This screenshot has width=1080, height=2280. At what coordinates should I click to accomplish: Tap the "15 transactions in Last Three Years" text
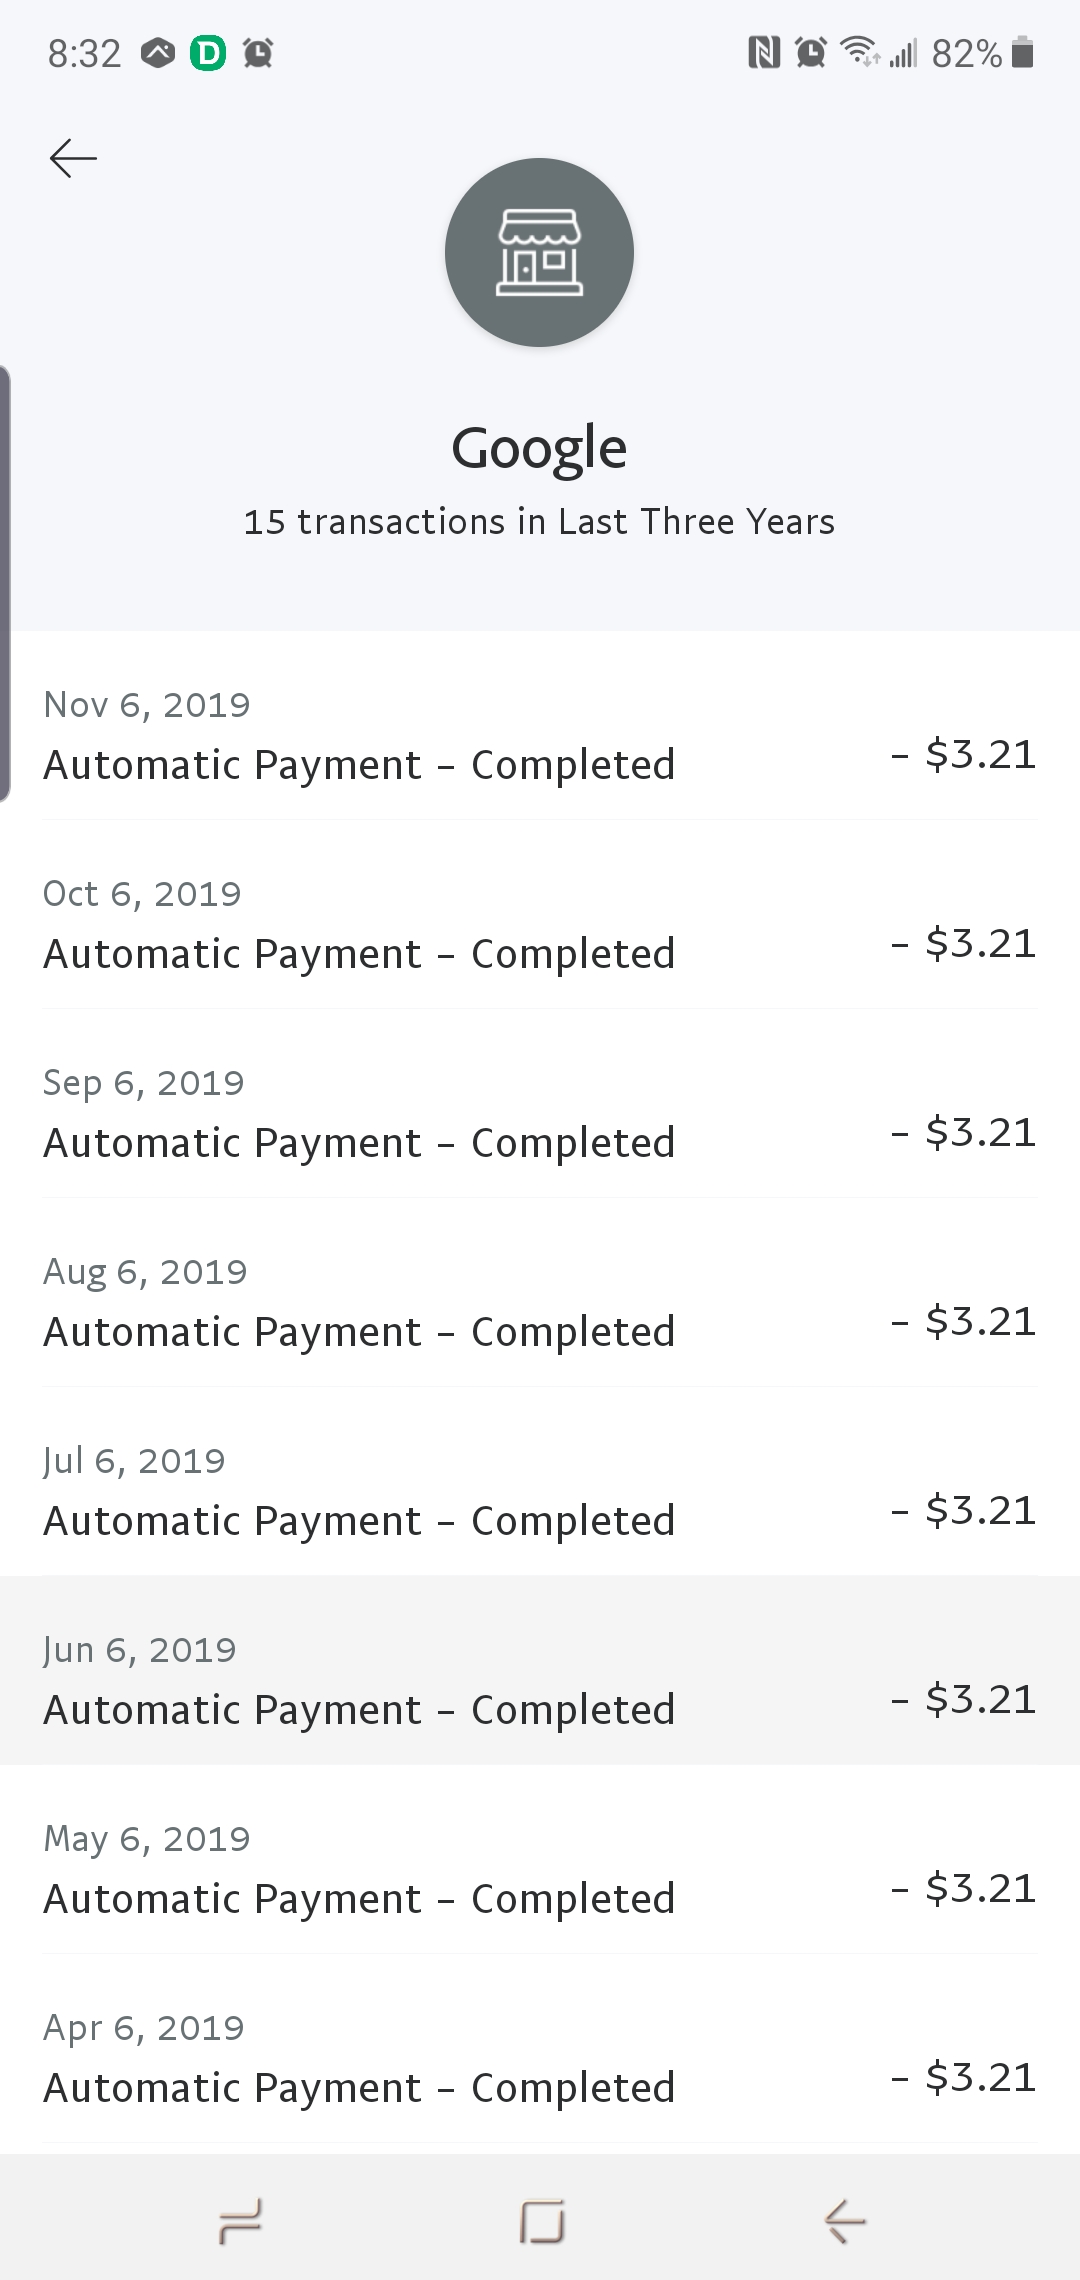[x=539, y=522]
